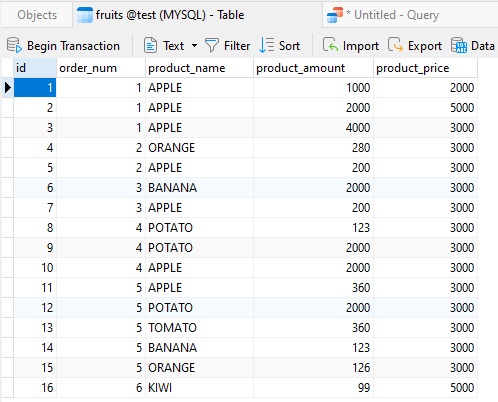Image resolution: width=498 pixels, height=402 pixels.
Task: Select the product_name column header
Action: (199, 68)
